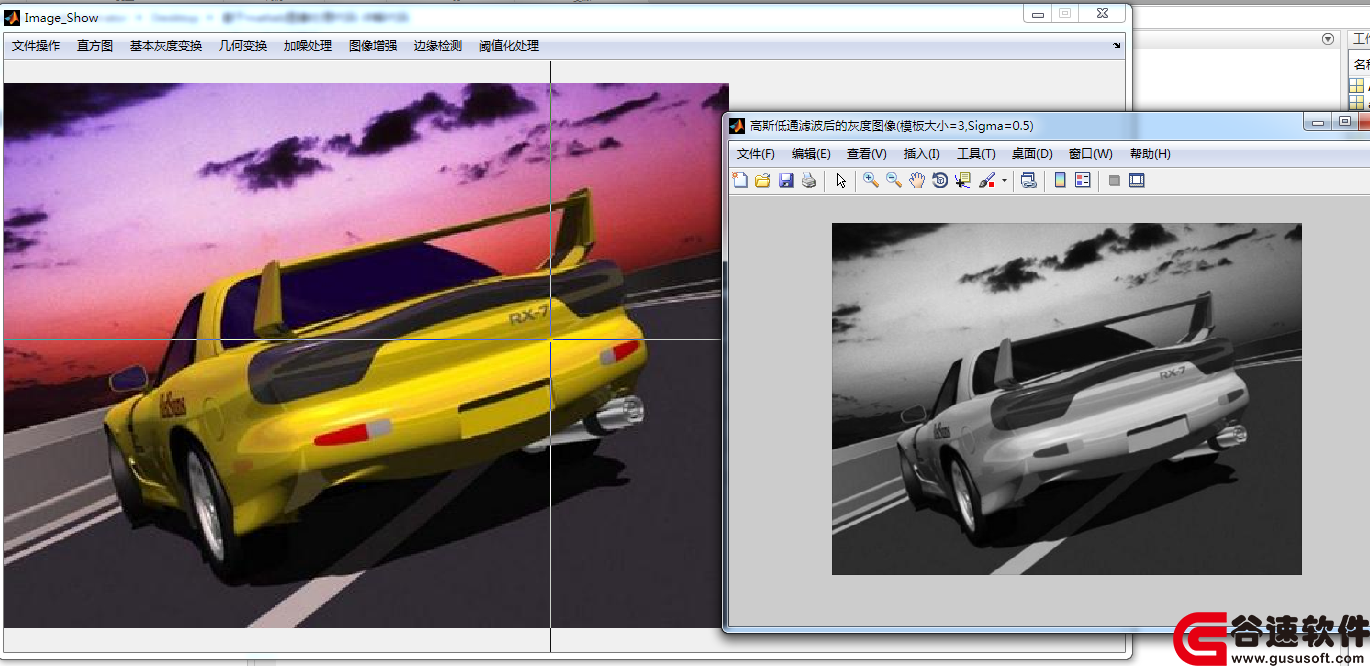Viewport: 1370px width, 666px height.
Task: Click the Open File folder icon
Action: pos(762,181)
